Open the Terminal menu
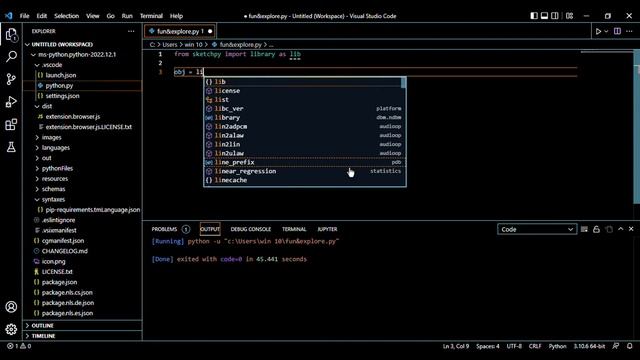Screen dimensions: 640x360 [151, 16]
